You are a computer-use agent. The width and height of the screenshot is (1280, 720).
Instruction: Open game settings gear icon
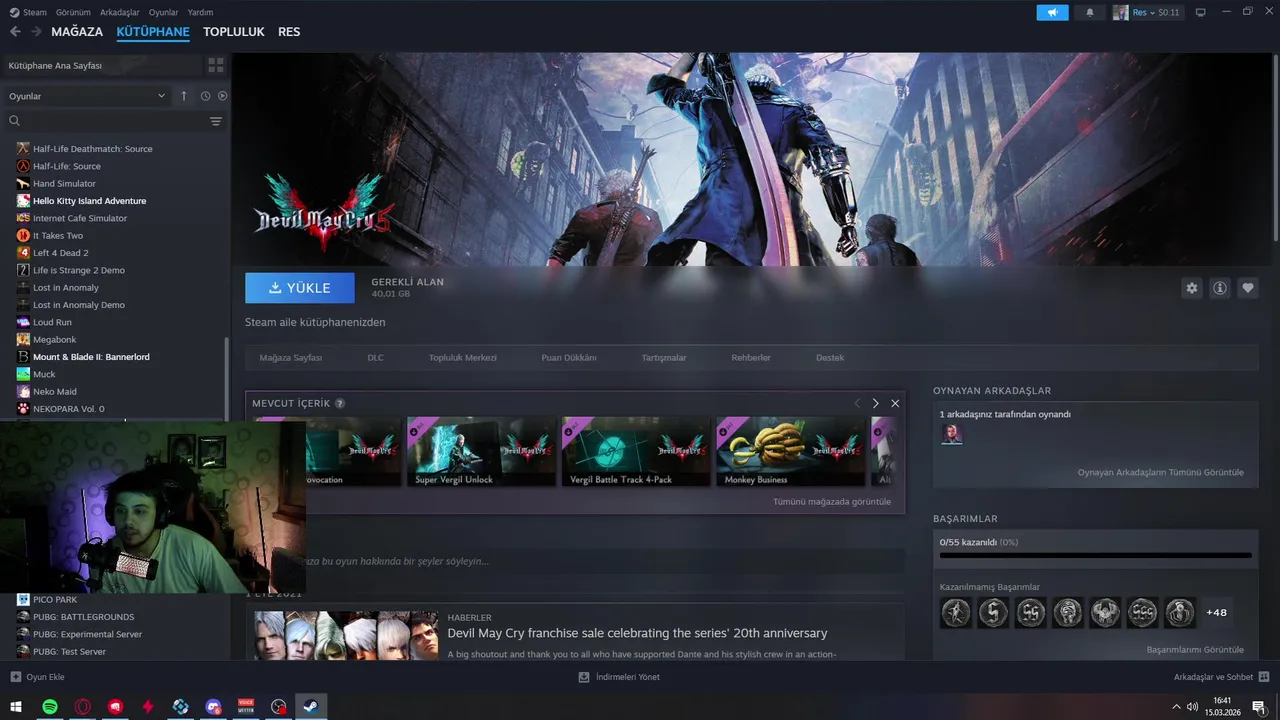[1192, 288]
